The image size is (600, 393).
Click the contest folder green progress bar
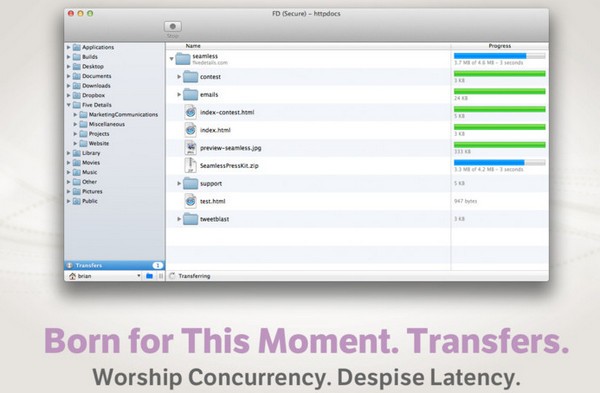pyautogui.click(x=499, y=73)
